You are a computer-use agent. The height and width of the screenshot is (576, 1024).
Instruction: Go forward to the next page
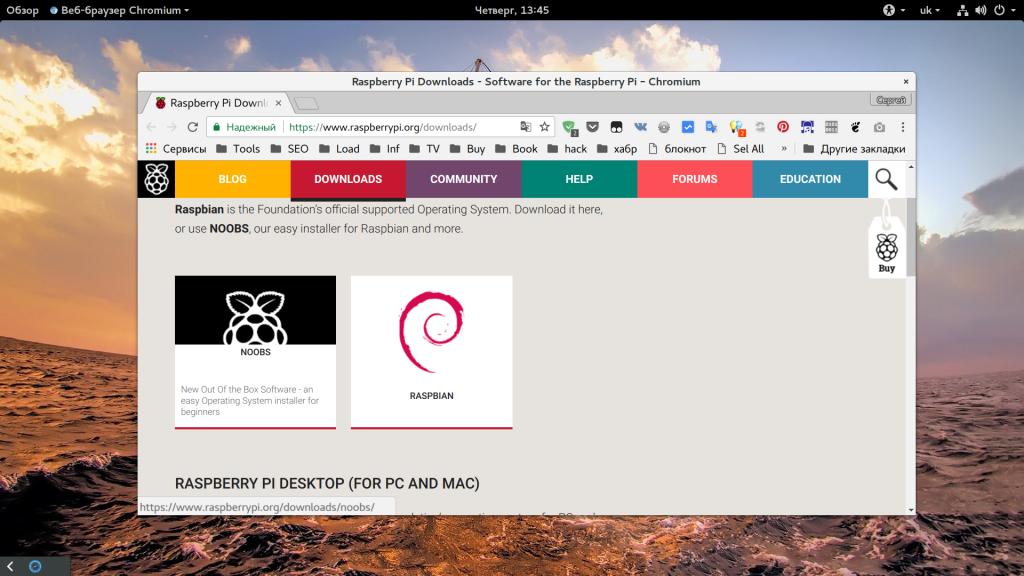[x=172, y=127]
